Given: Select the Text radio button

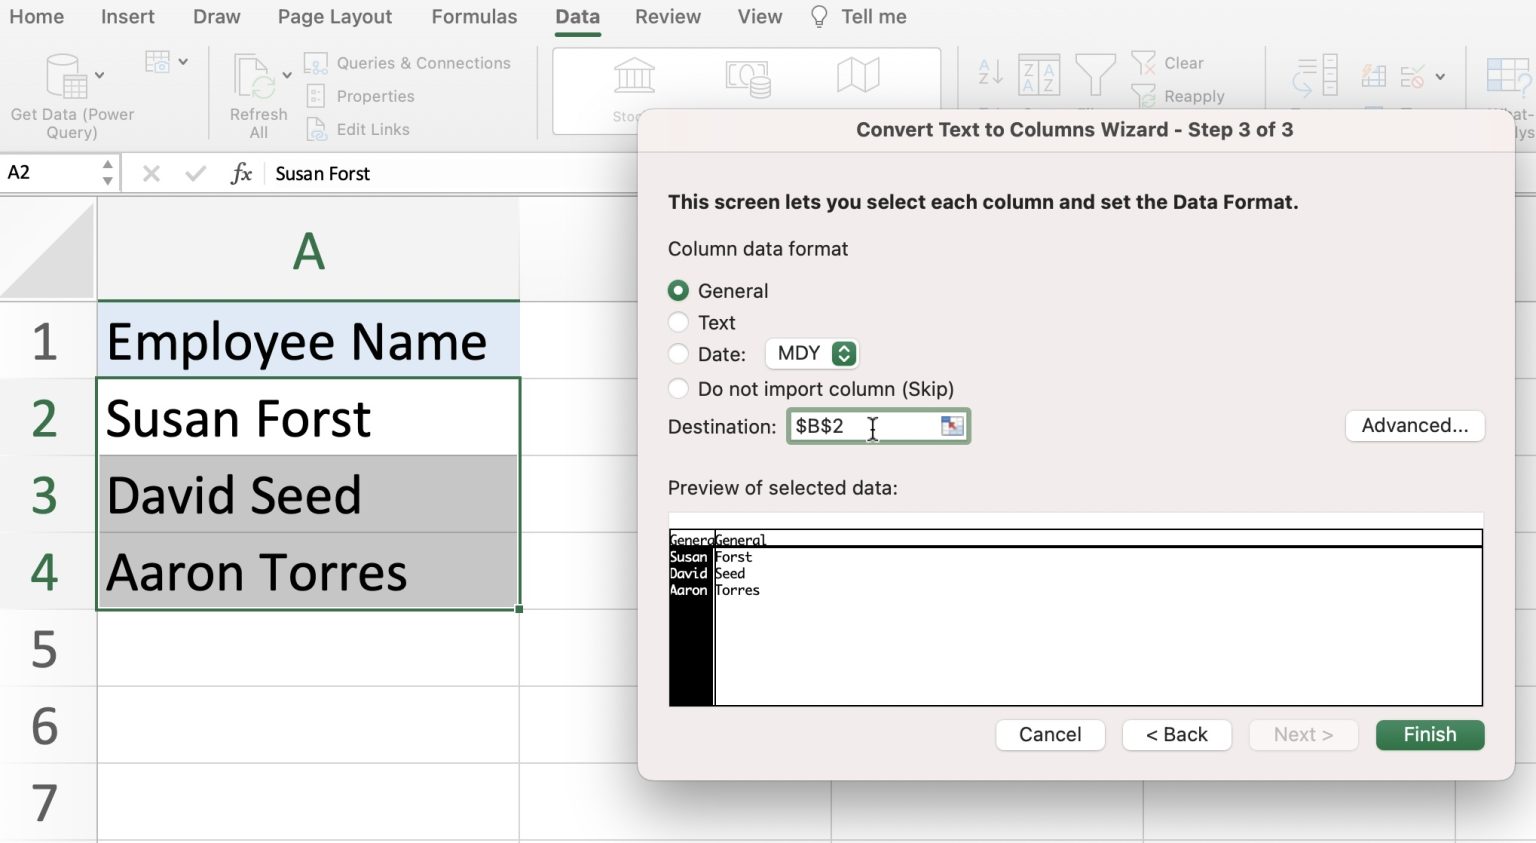Looking at the screenshot, I should click(678, 322).
